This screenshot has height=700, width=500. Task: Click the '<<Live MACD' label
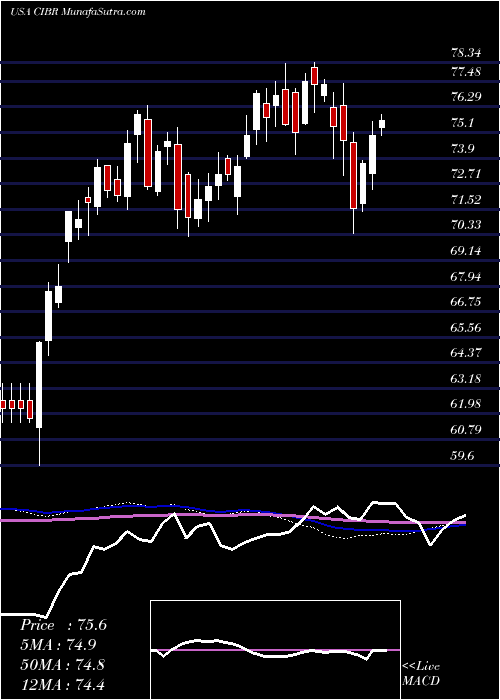click(x=421, y=674)
